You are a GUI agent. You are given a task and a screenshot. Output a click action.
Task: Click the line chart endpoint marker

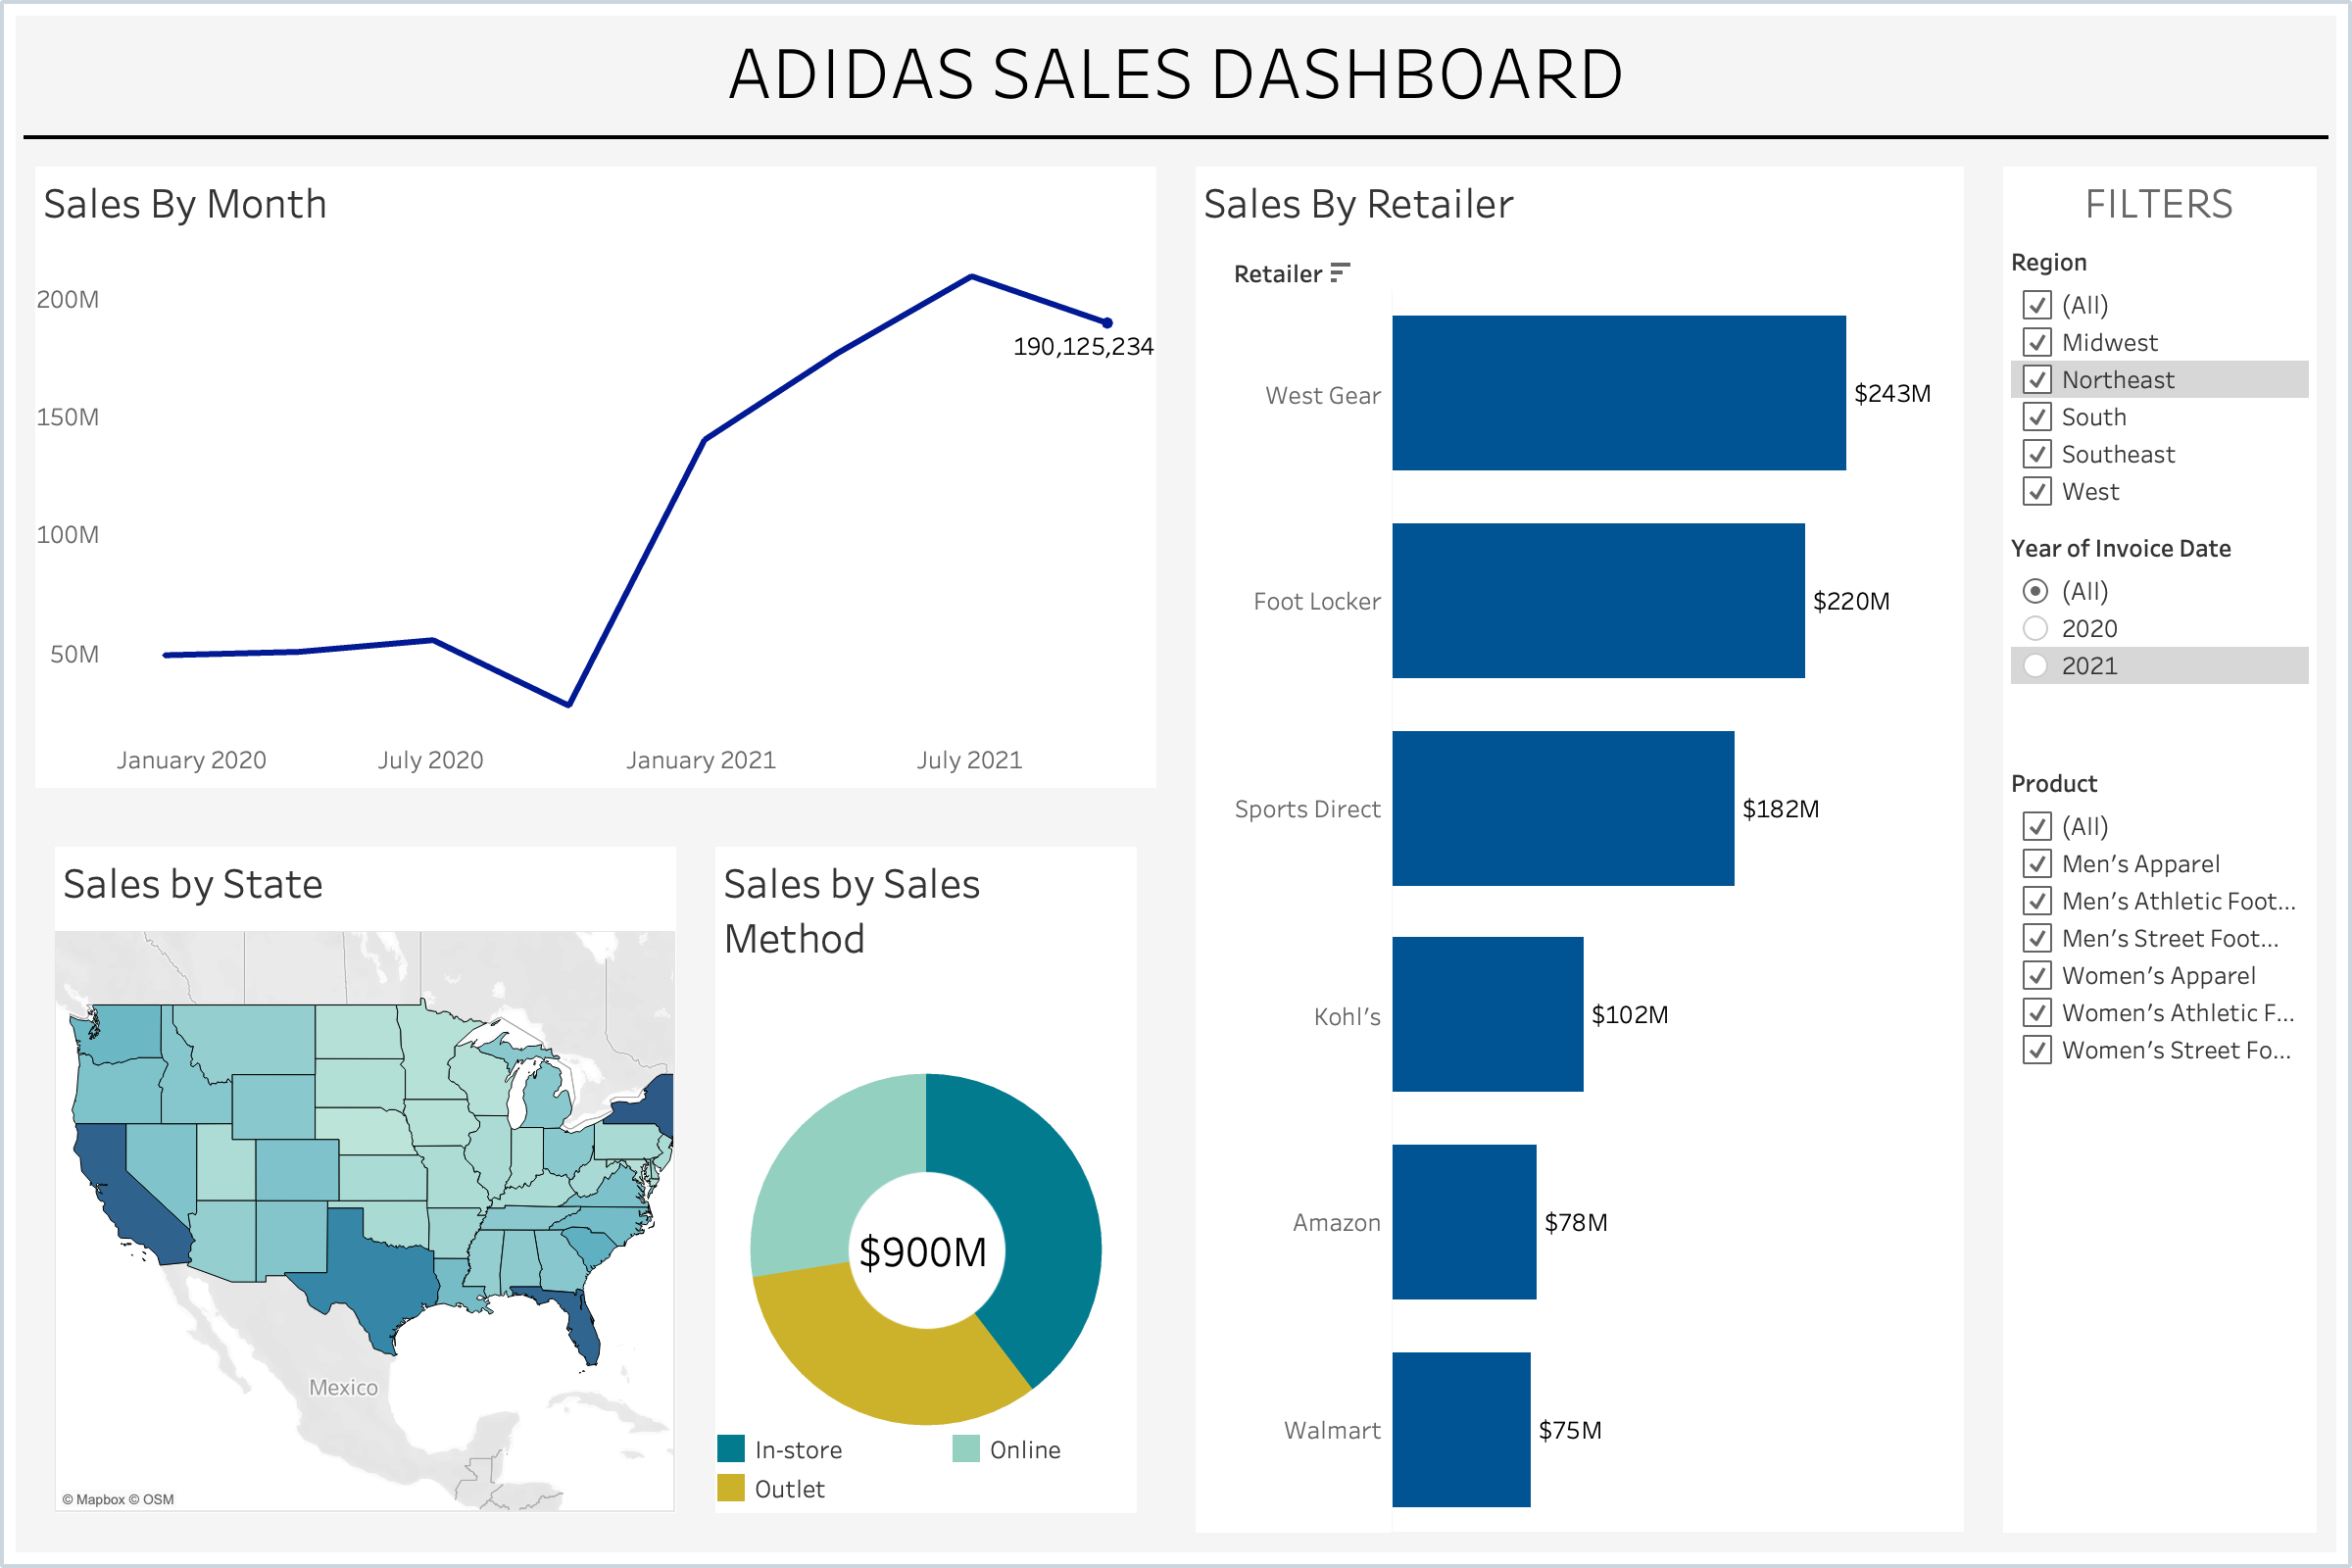[x=1107, y=323]
